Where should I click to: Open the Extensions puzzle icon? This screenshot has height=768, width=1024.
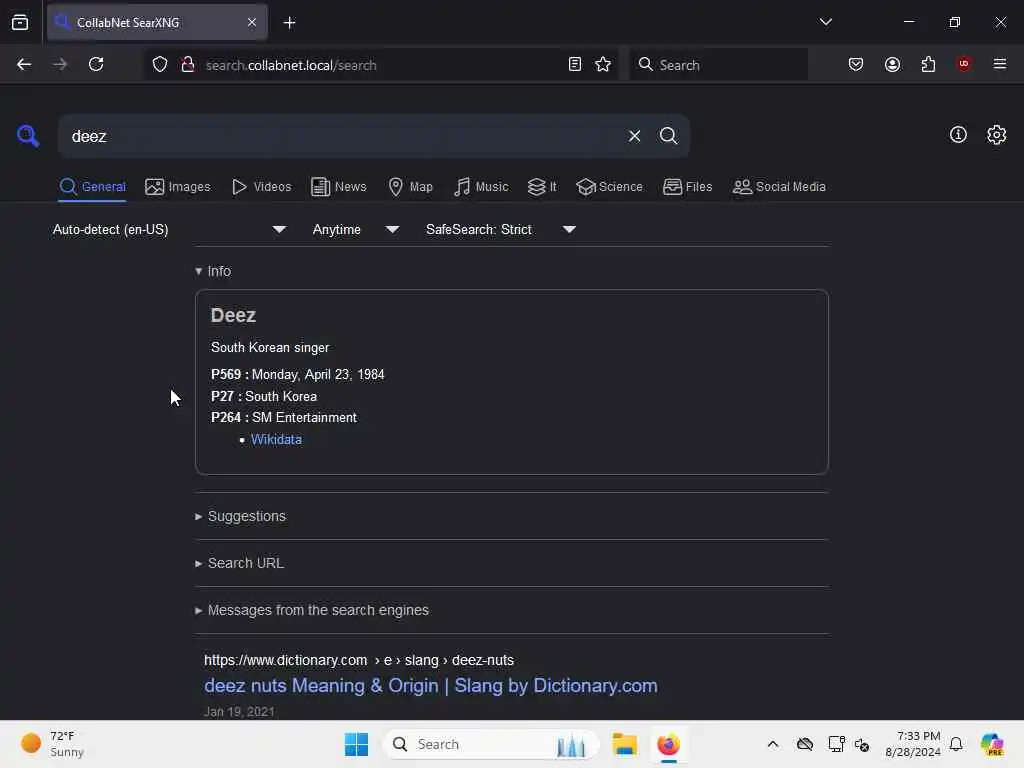[928, 64]
